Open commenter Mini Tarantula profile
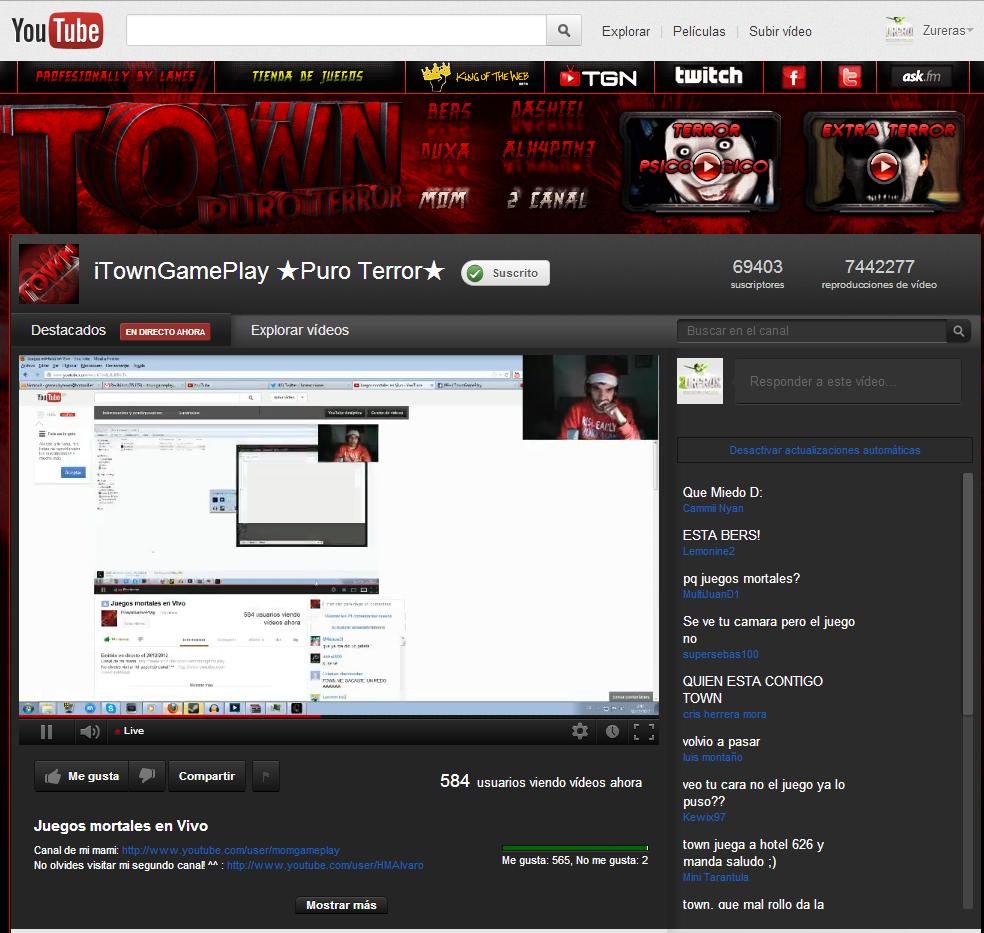984x933 pixels. click(x=715, y=877)
